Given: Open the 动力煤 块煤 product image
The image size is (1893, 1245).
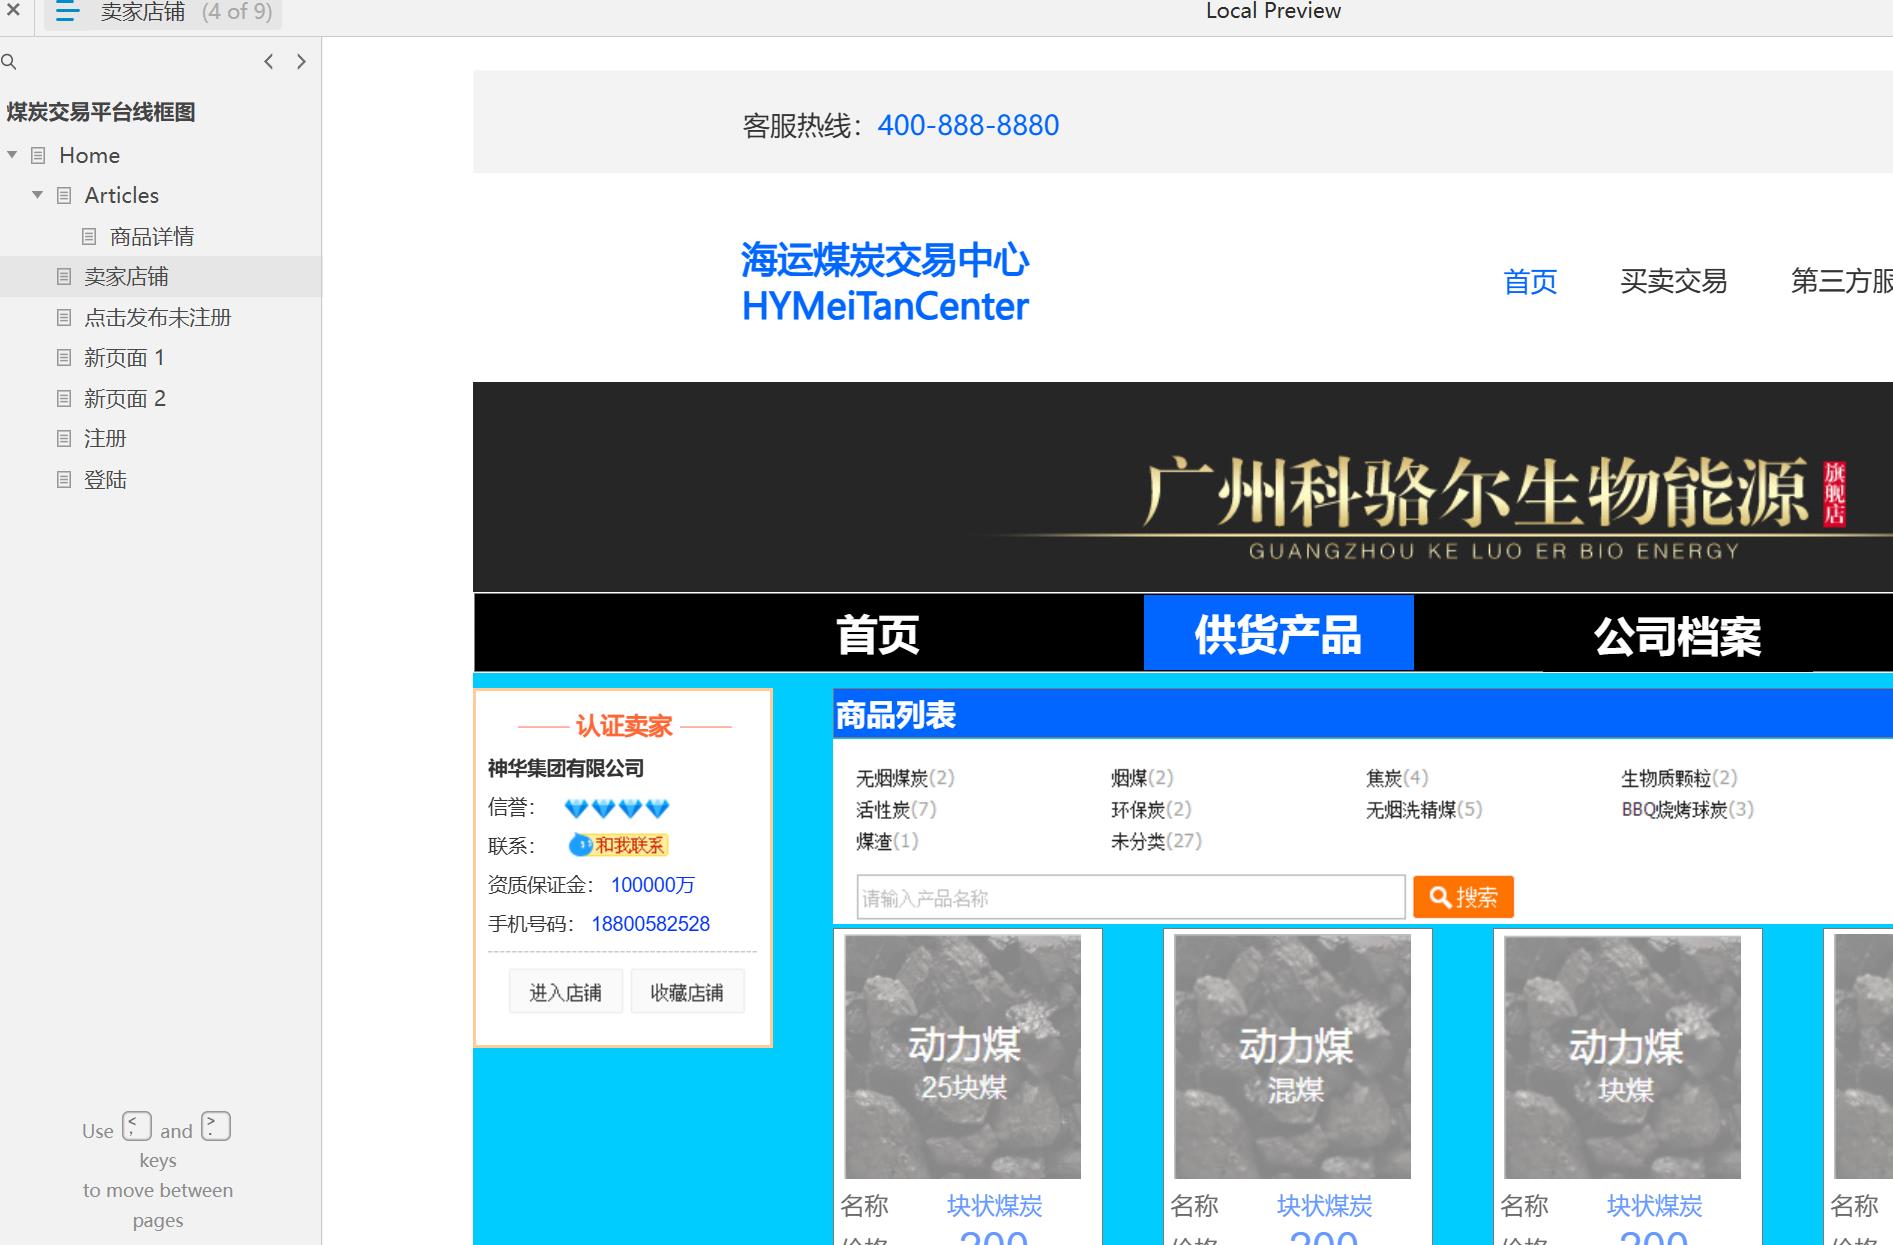Looking at the screenshot, I should point(1623,1057).
